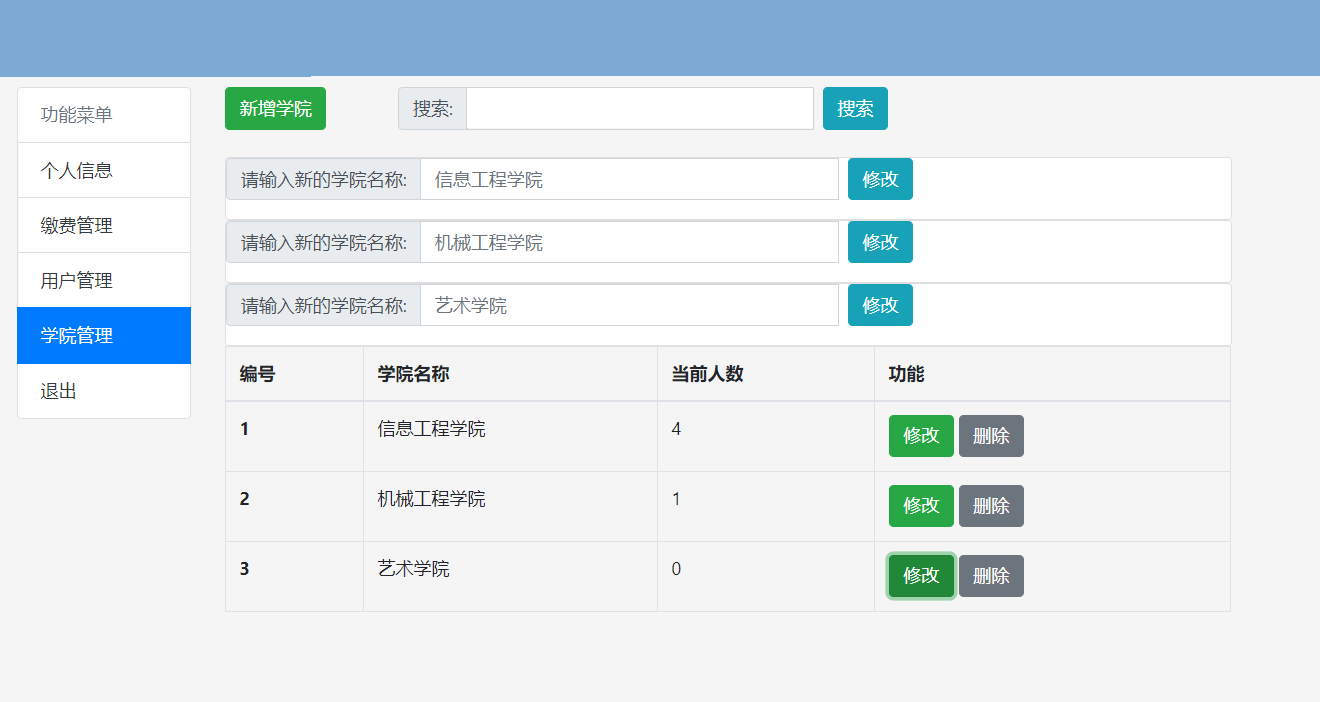The height and width of the screenshot is (702, 1320).
Task: Click the 当前人数 value 4
Action: 676,429
